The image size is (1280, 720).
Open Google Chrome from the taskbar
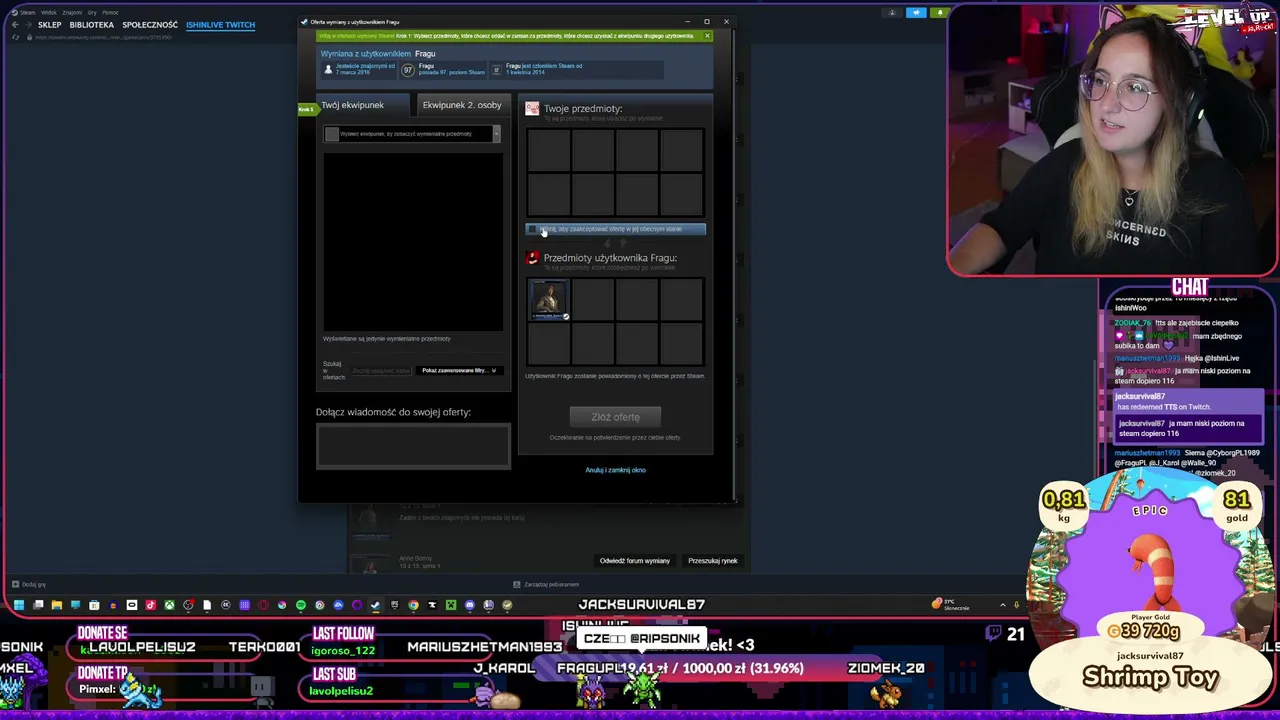413,605
